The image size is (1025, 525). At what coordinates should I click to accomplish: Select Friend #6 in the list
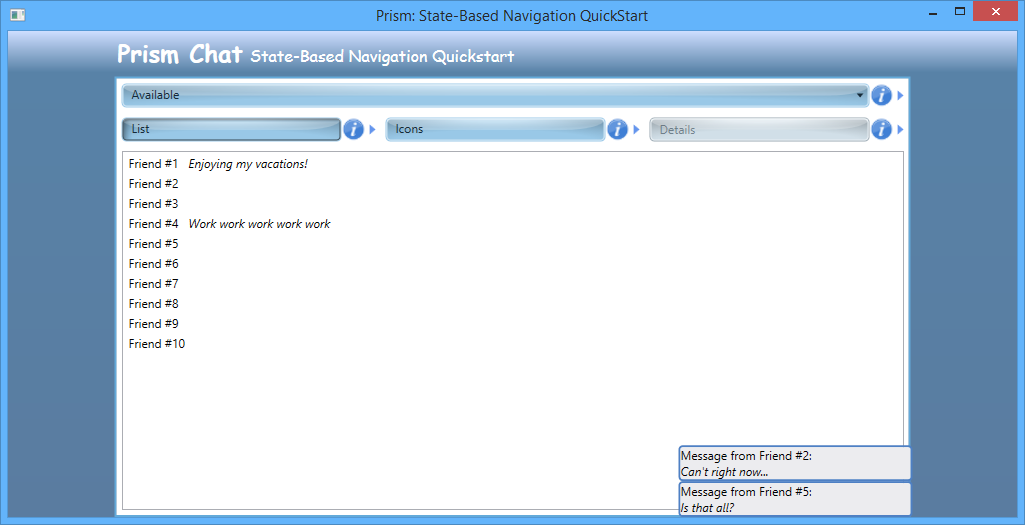[x=154, y=263]
